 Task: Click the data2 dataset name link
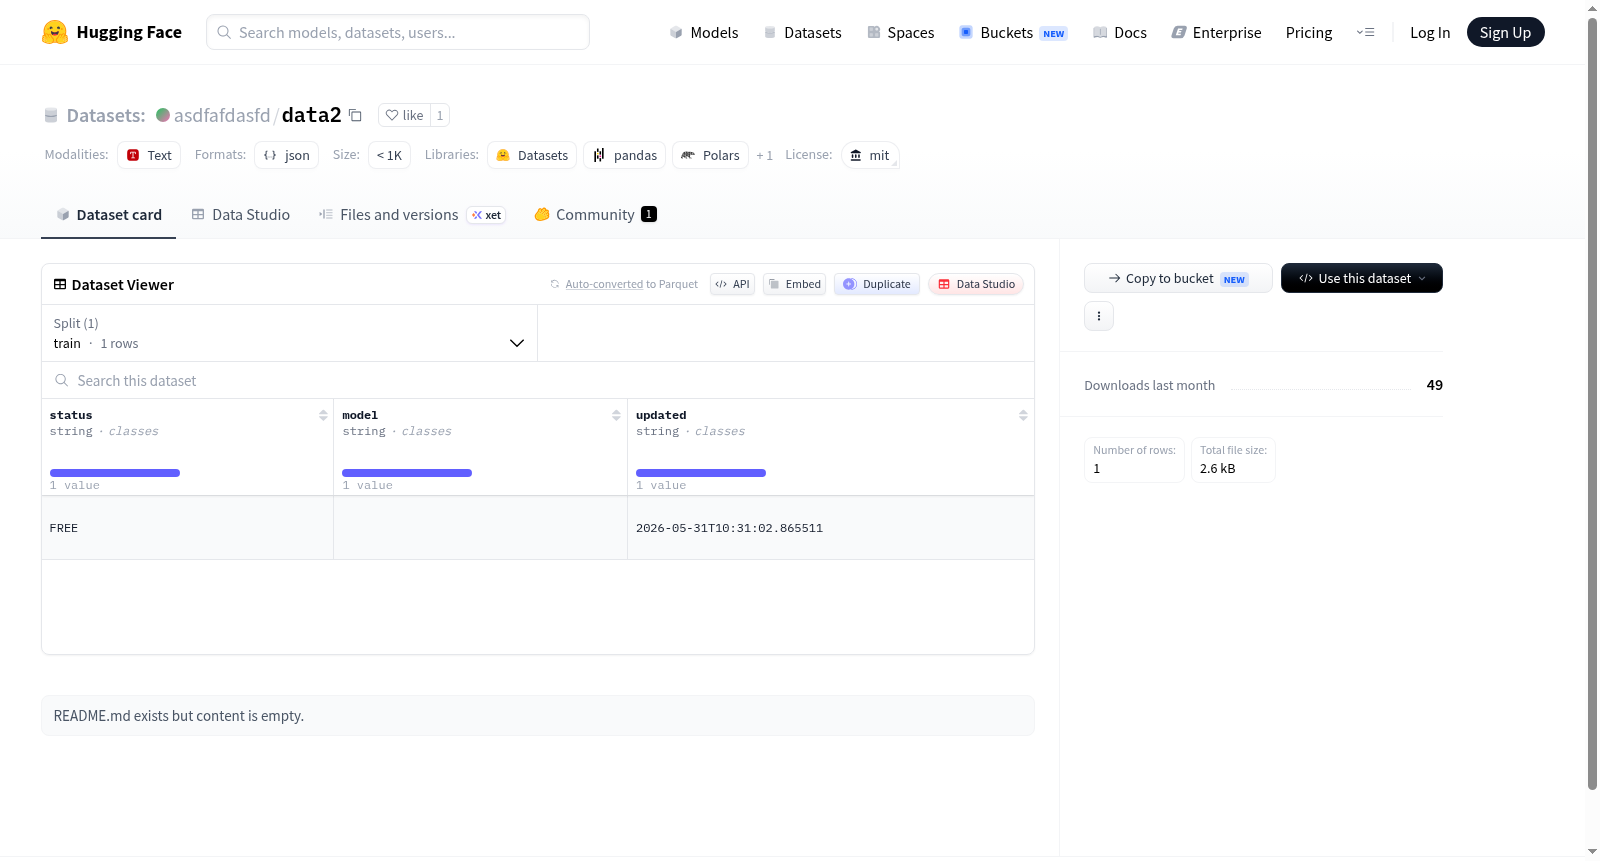point(312,115)
